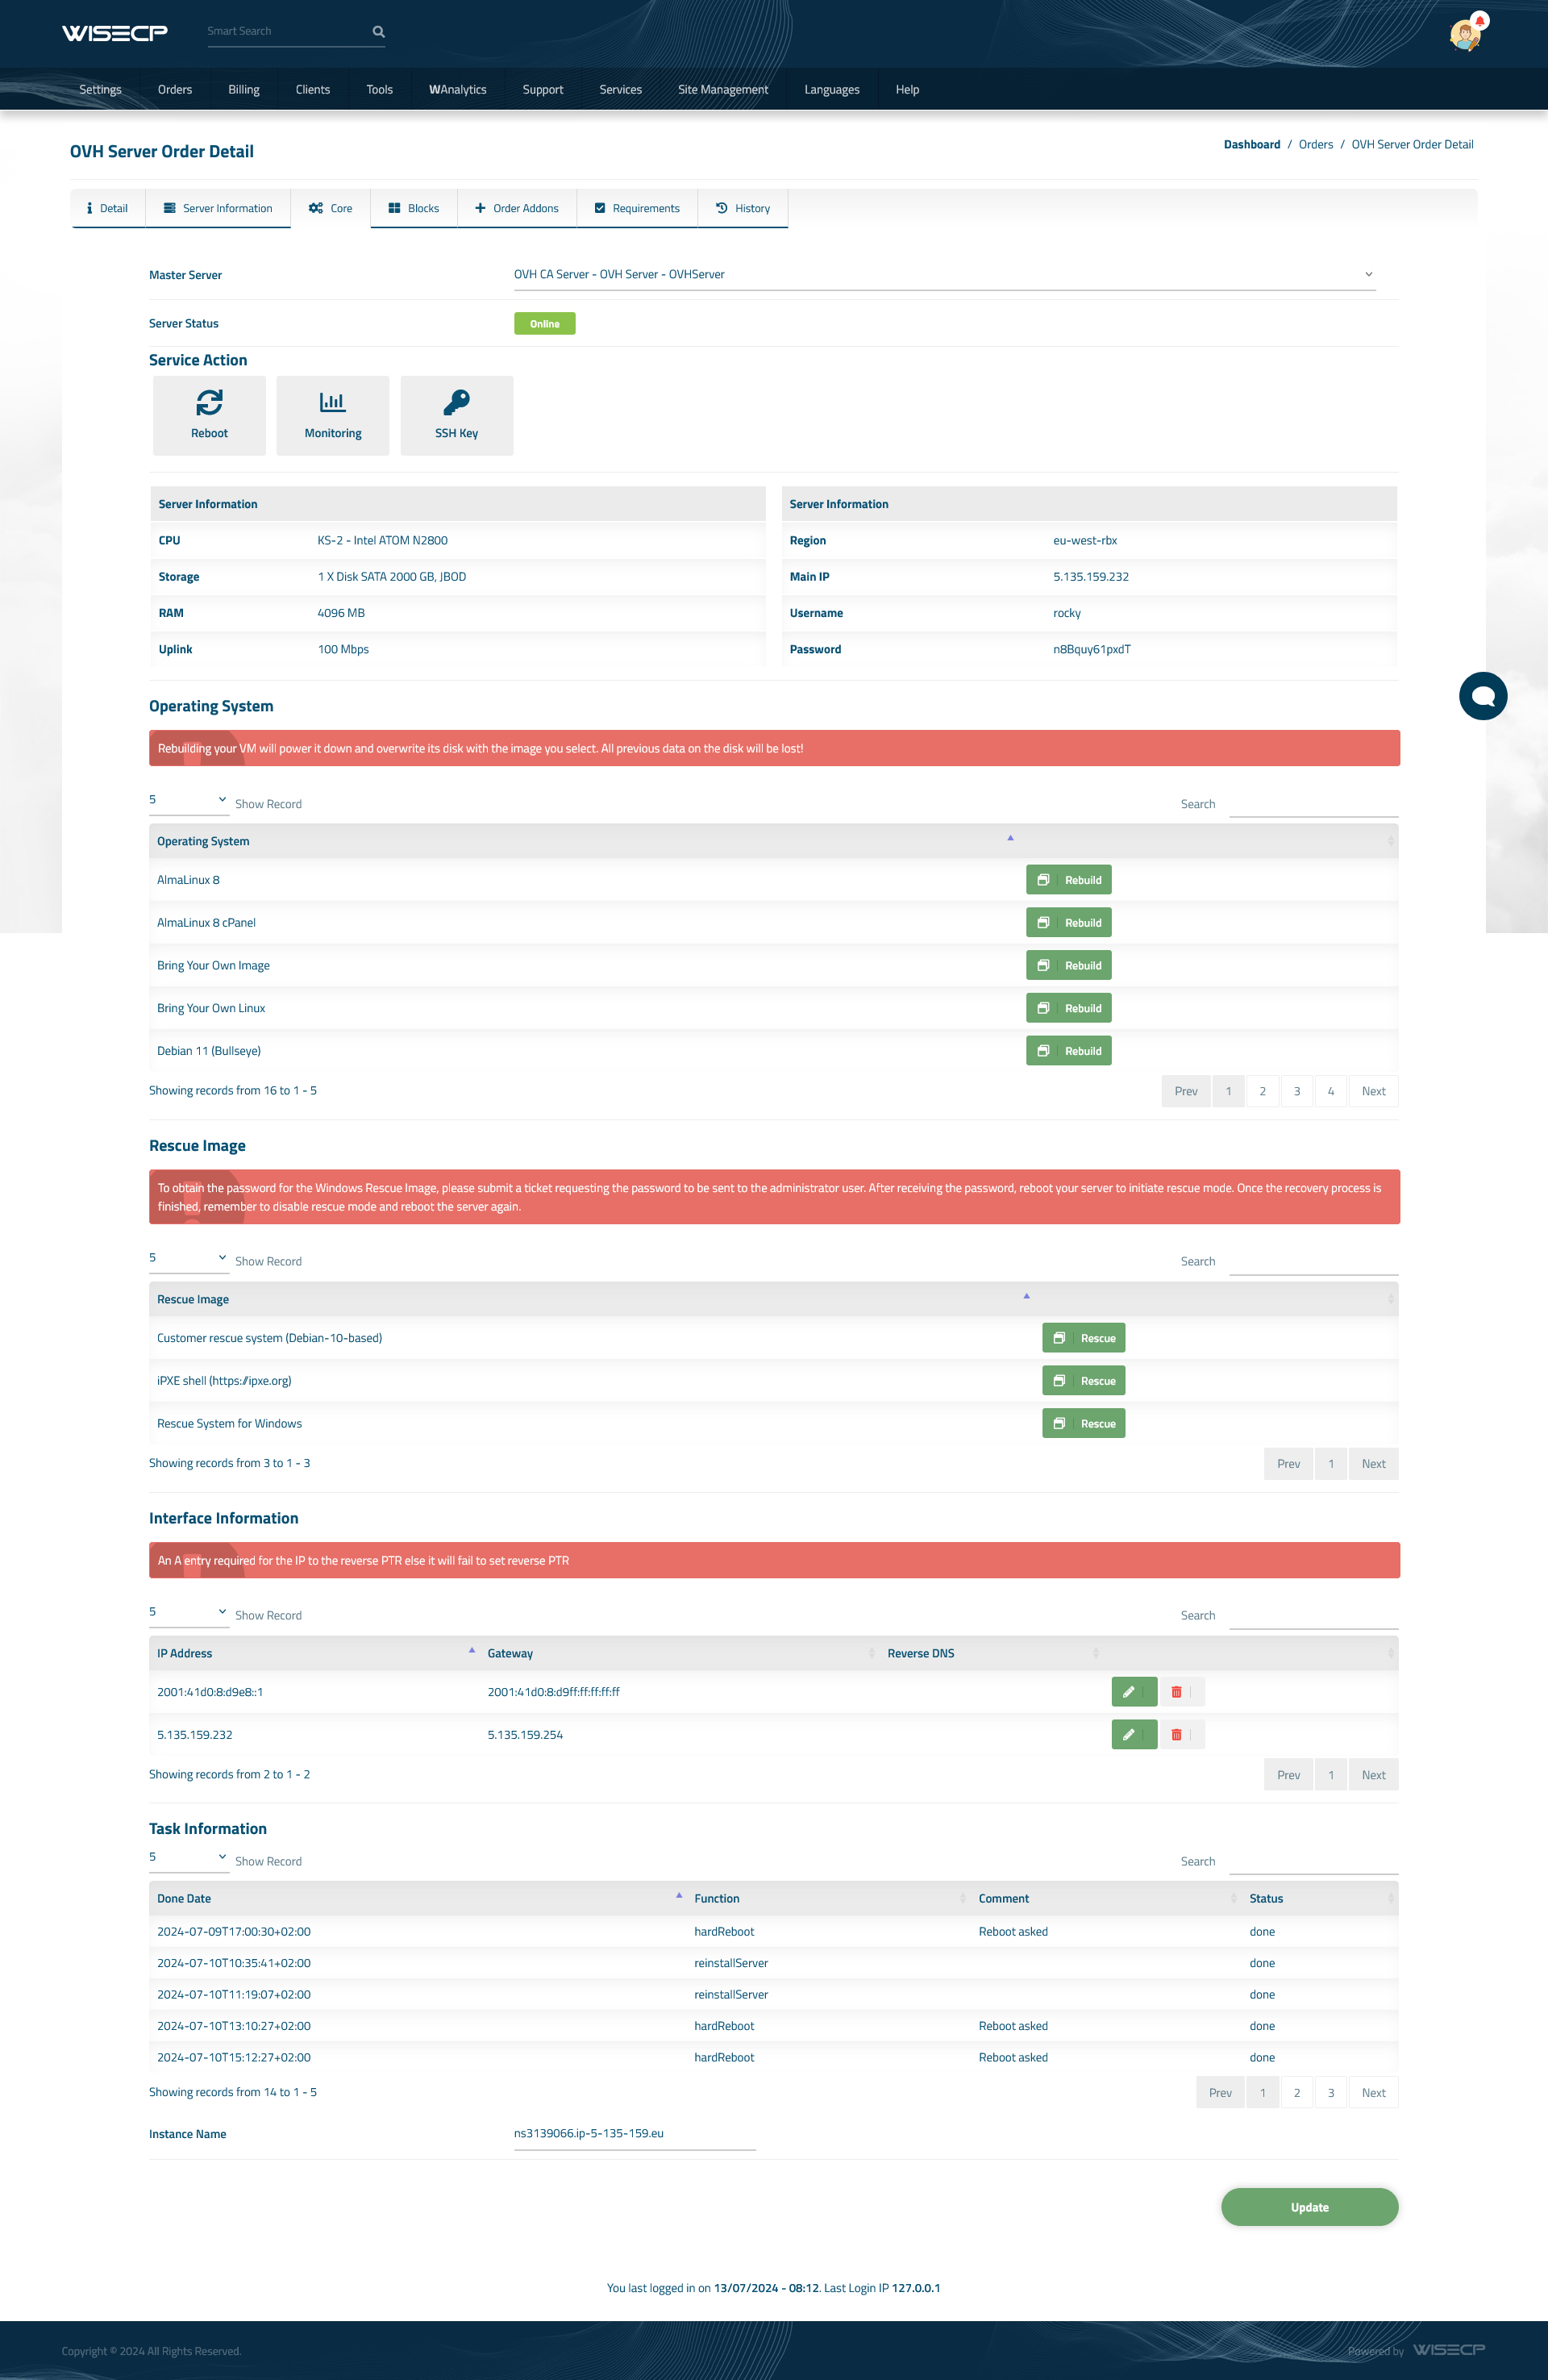
Task: Open the Billing menu
Action: [x=244, y=89]
